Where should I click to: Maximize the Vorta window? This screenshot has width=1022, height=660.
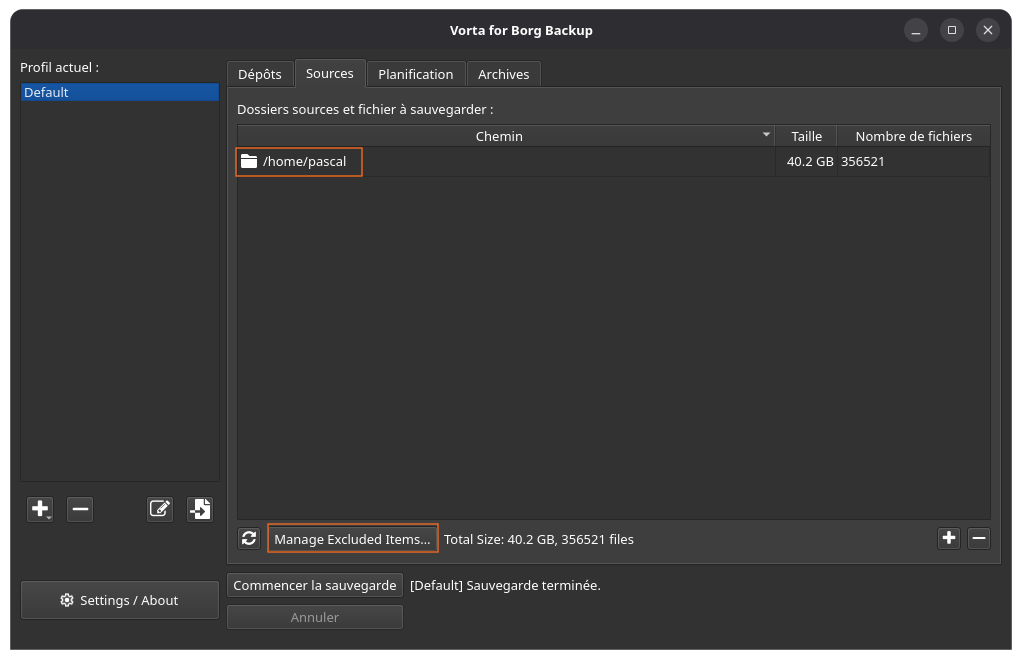pyautogui.click(x=952, y=30)
